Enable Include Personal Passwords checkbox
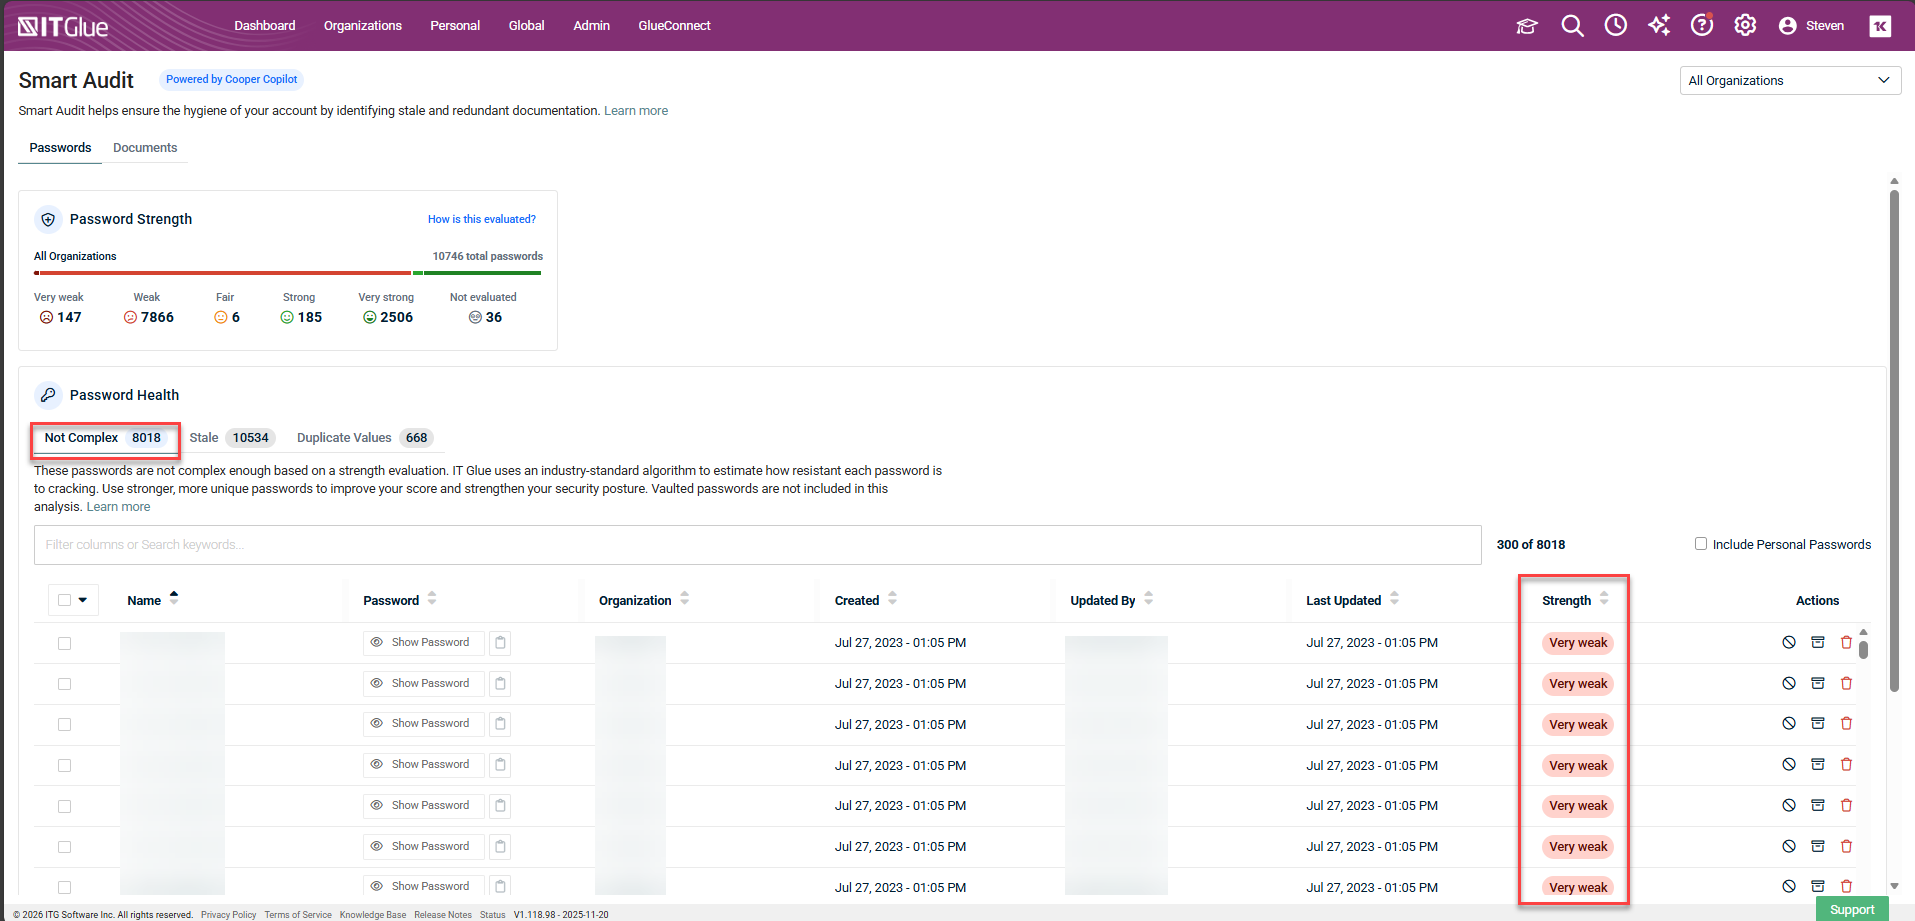This screenshot has height=921, width=1915. 1700,544
